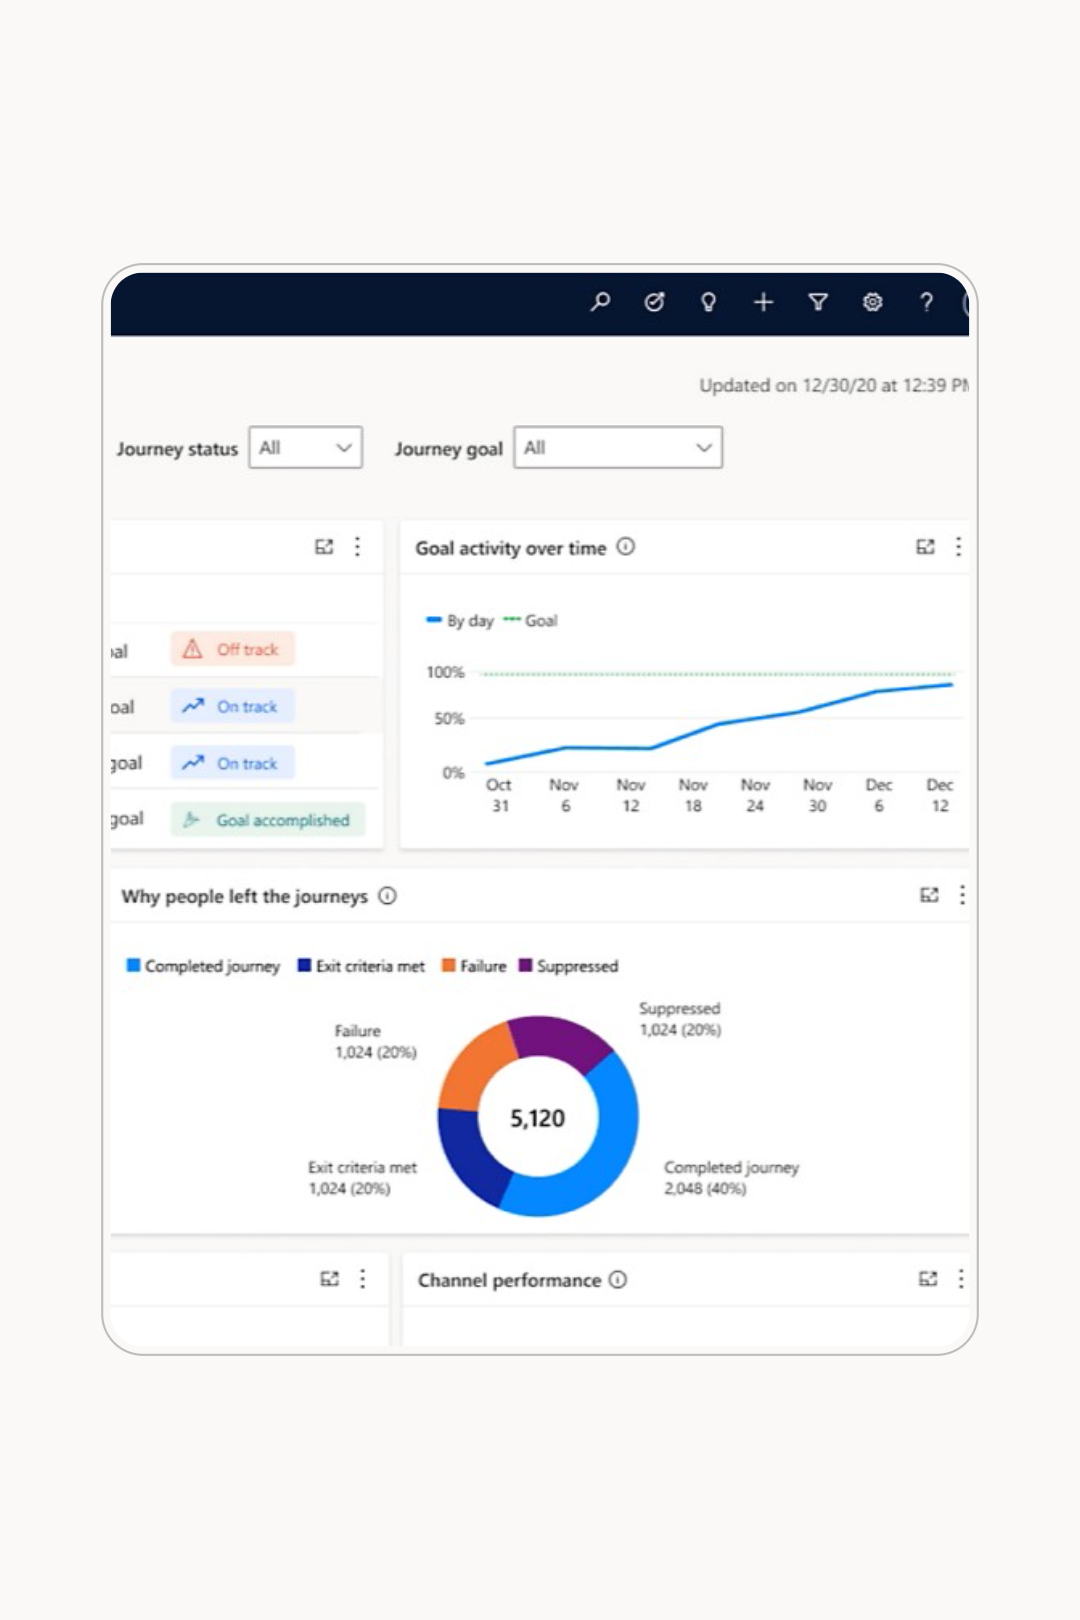Toggle the Suppressed legend entry

click(568, 966)
